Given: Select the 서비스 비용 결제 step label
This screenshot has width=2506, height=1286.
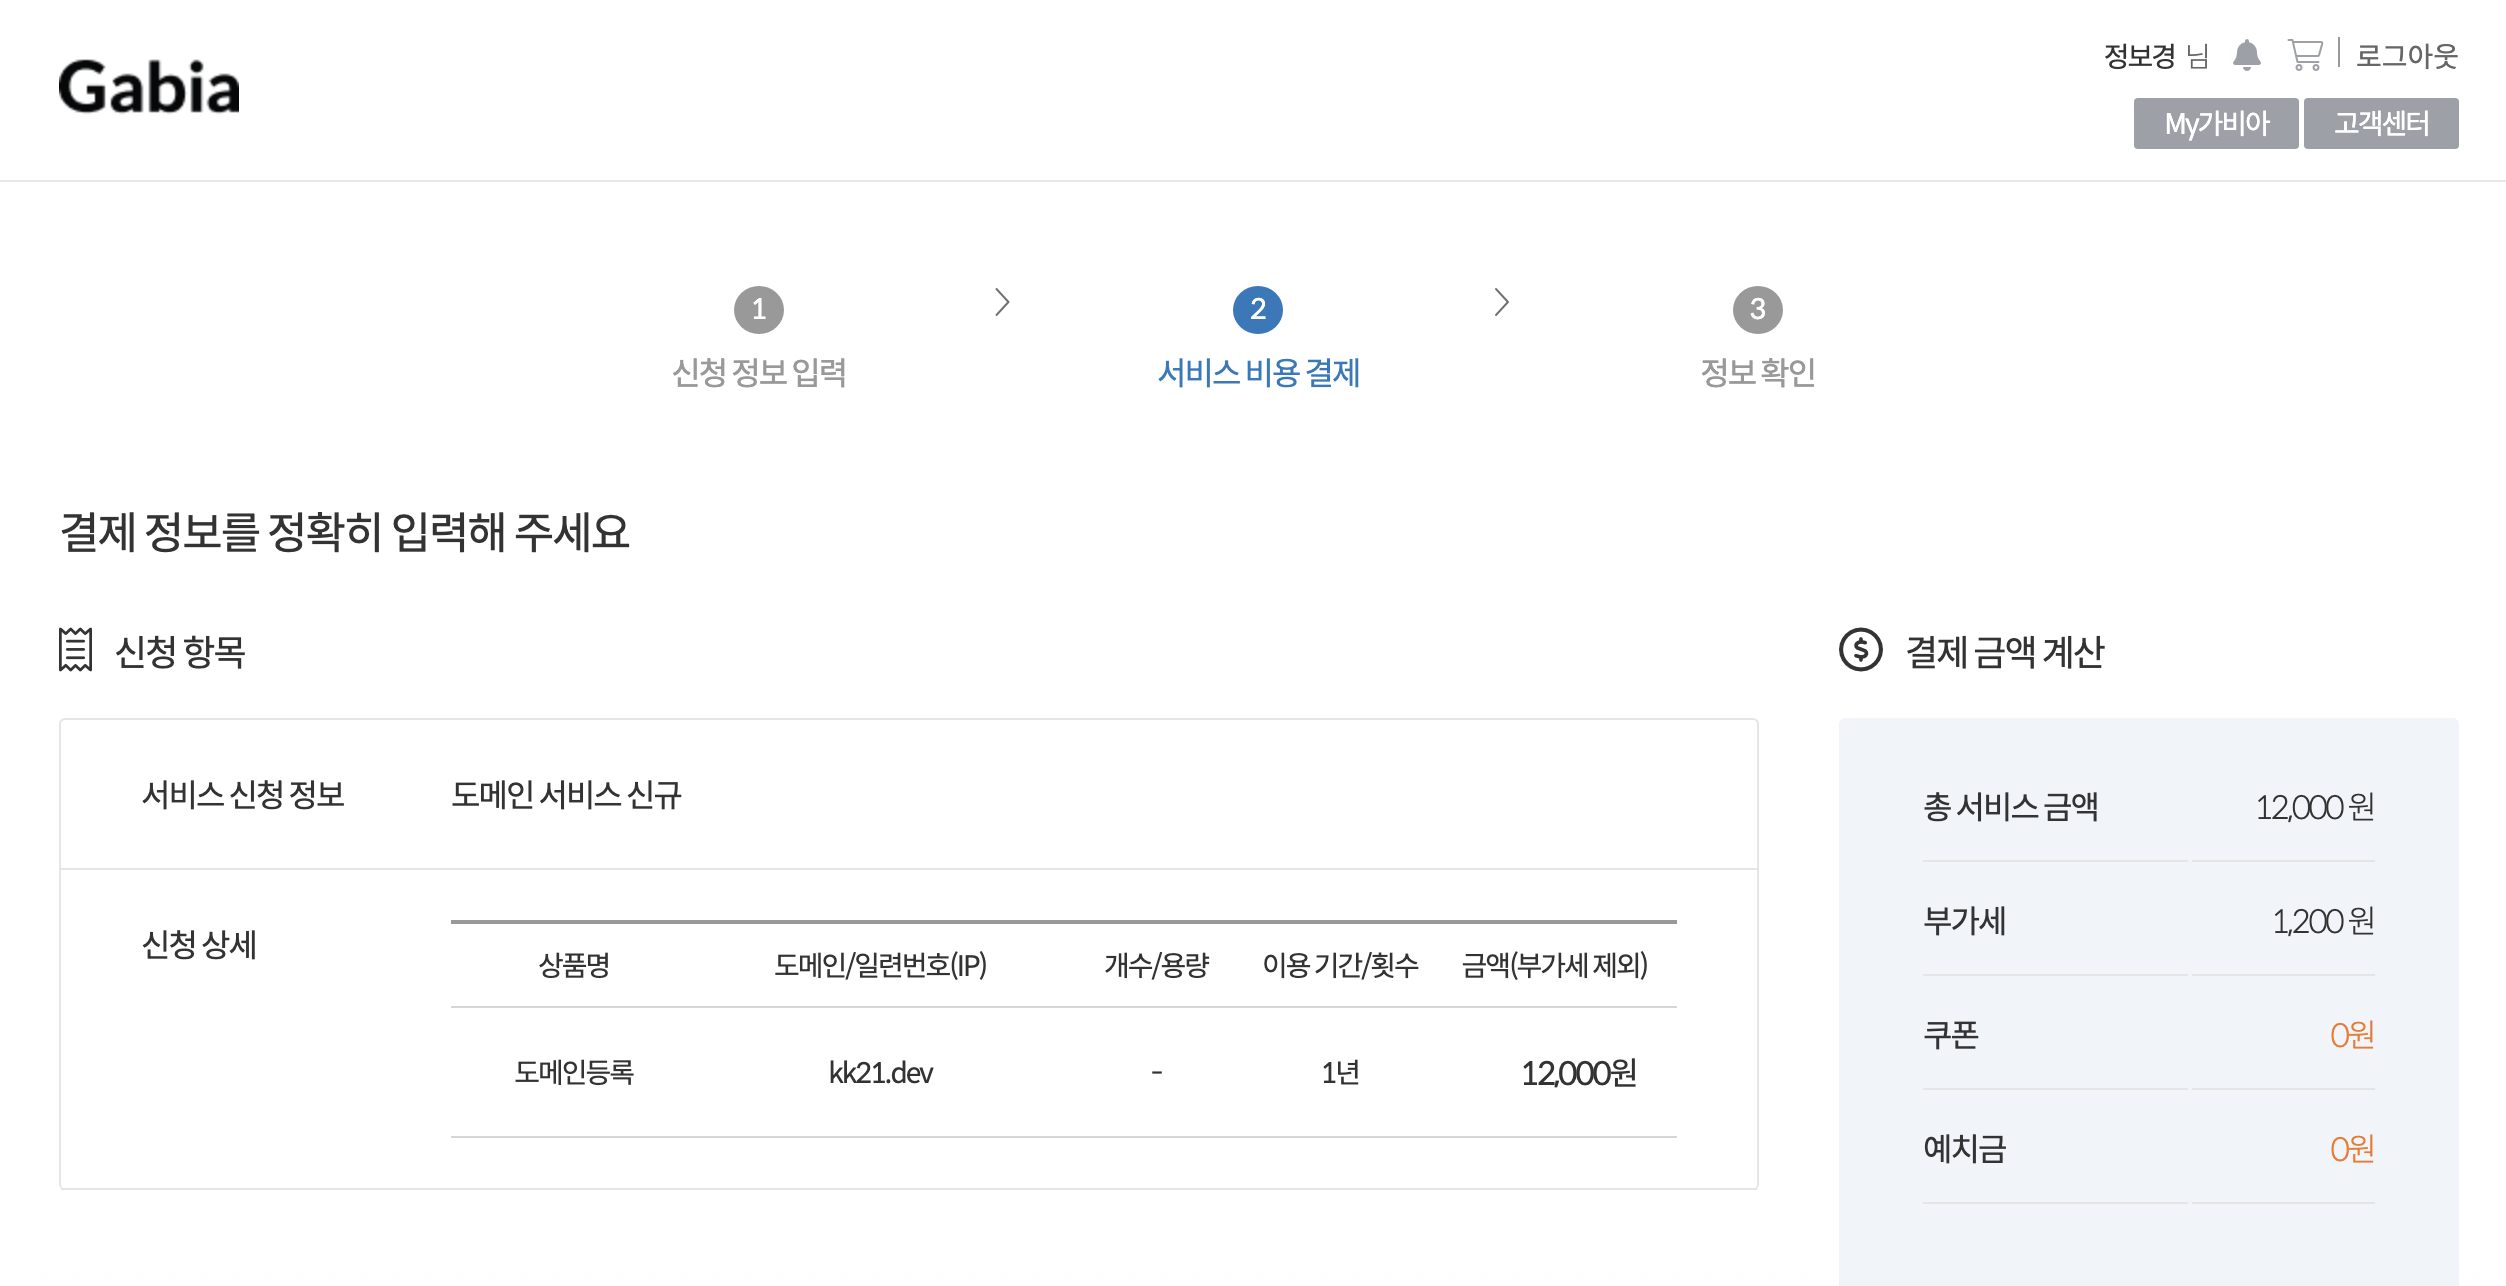Looking at the screenshot, I should pos(1258,373).
